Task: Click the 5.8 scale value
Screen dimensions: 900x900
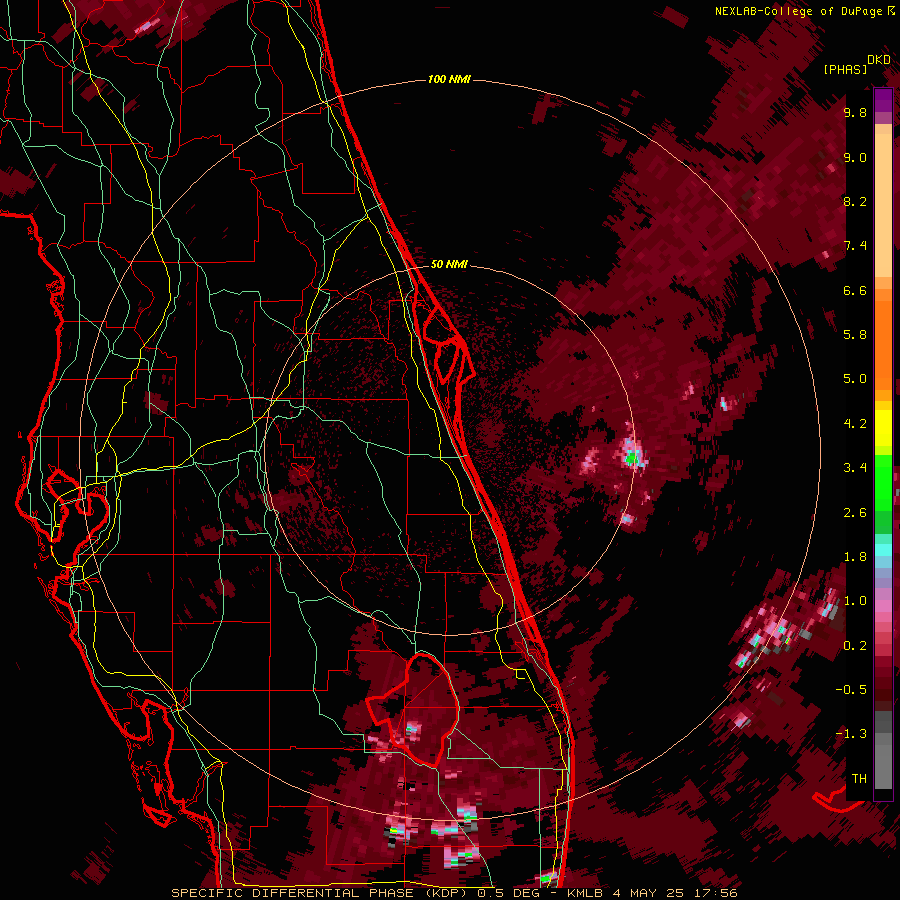Action: pos(855,335)
